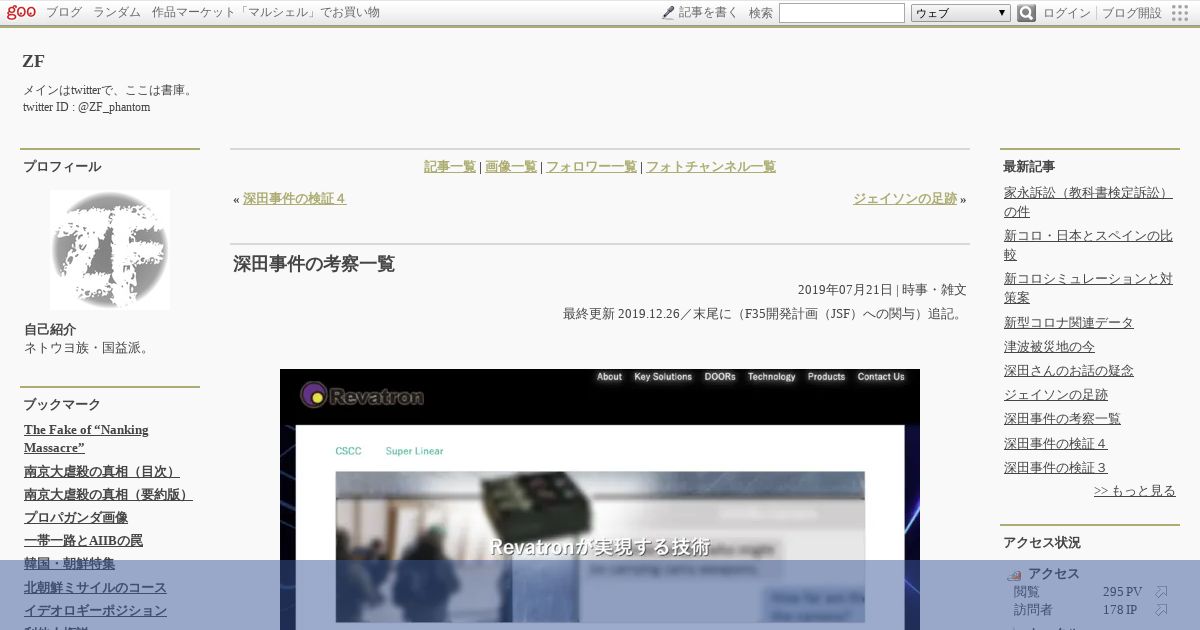Open the 記事一覧 tab link
Screen dimensions: 1200x630
(x=450, y=167)
